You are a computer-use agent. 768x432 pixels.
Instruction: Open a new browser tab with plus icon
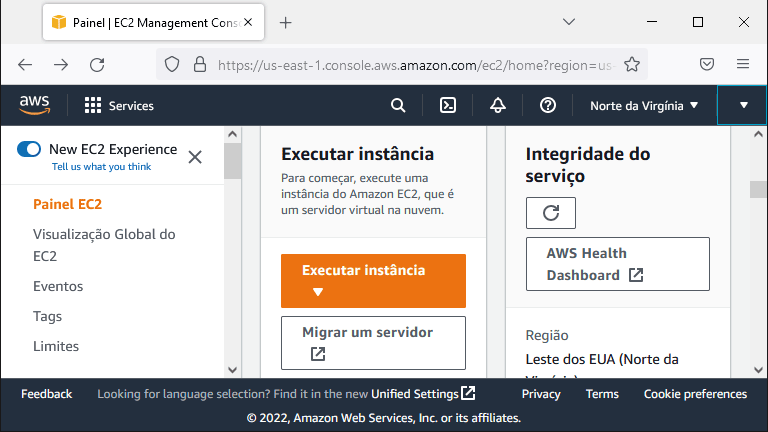click(x=286, y=23)
